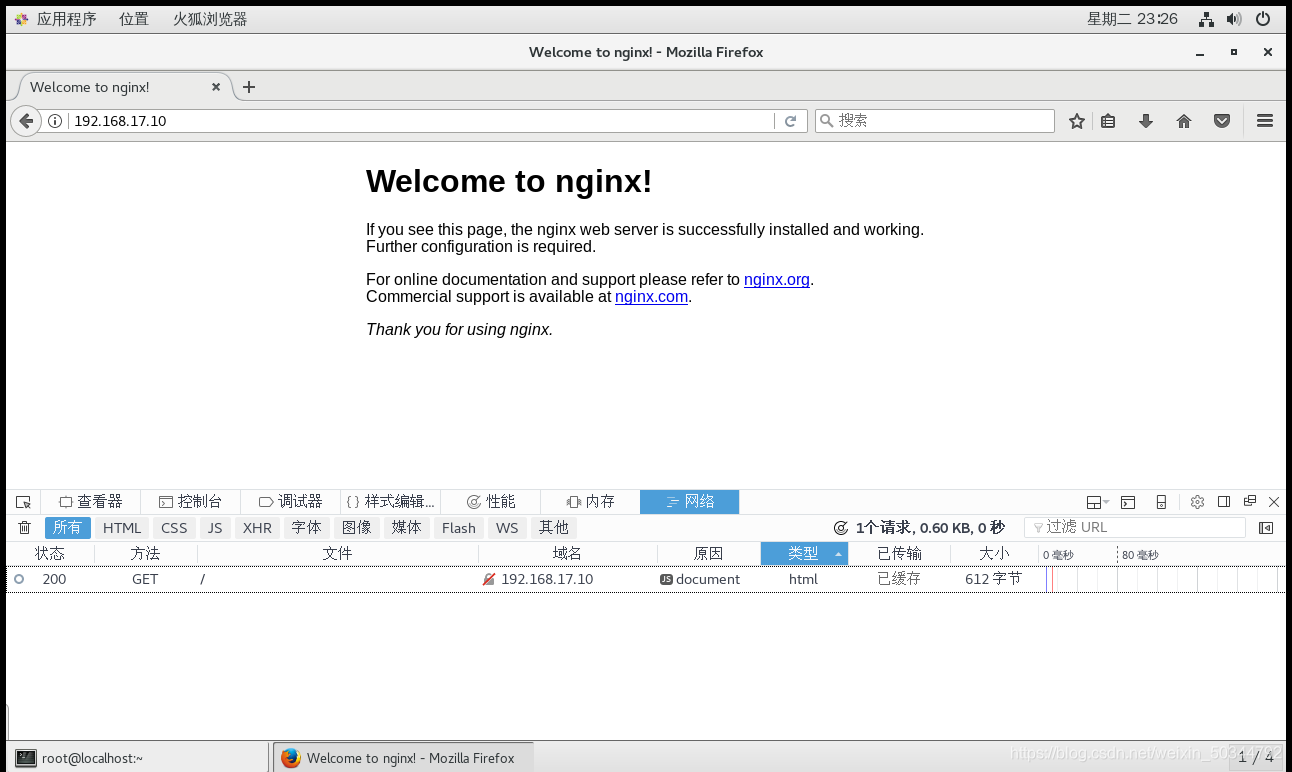
Task: Switch to the 控制台 devtools tab
Action: (x=191, y=502)
